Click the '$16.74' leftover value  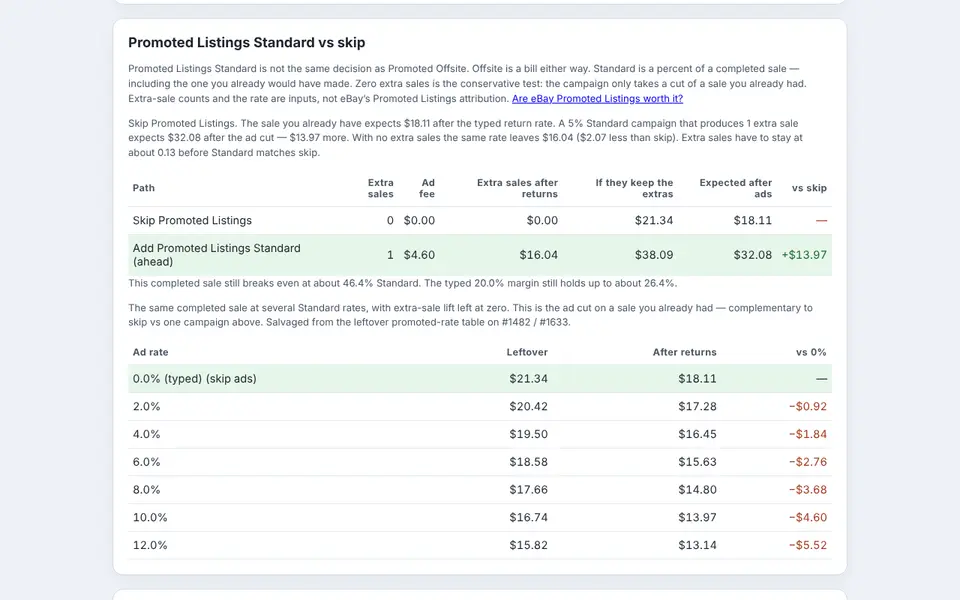528,517
